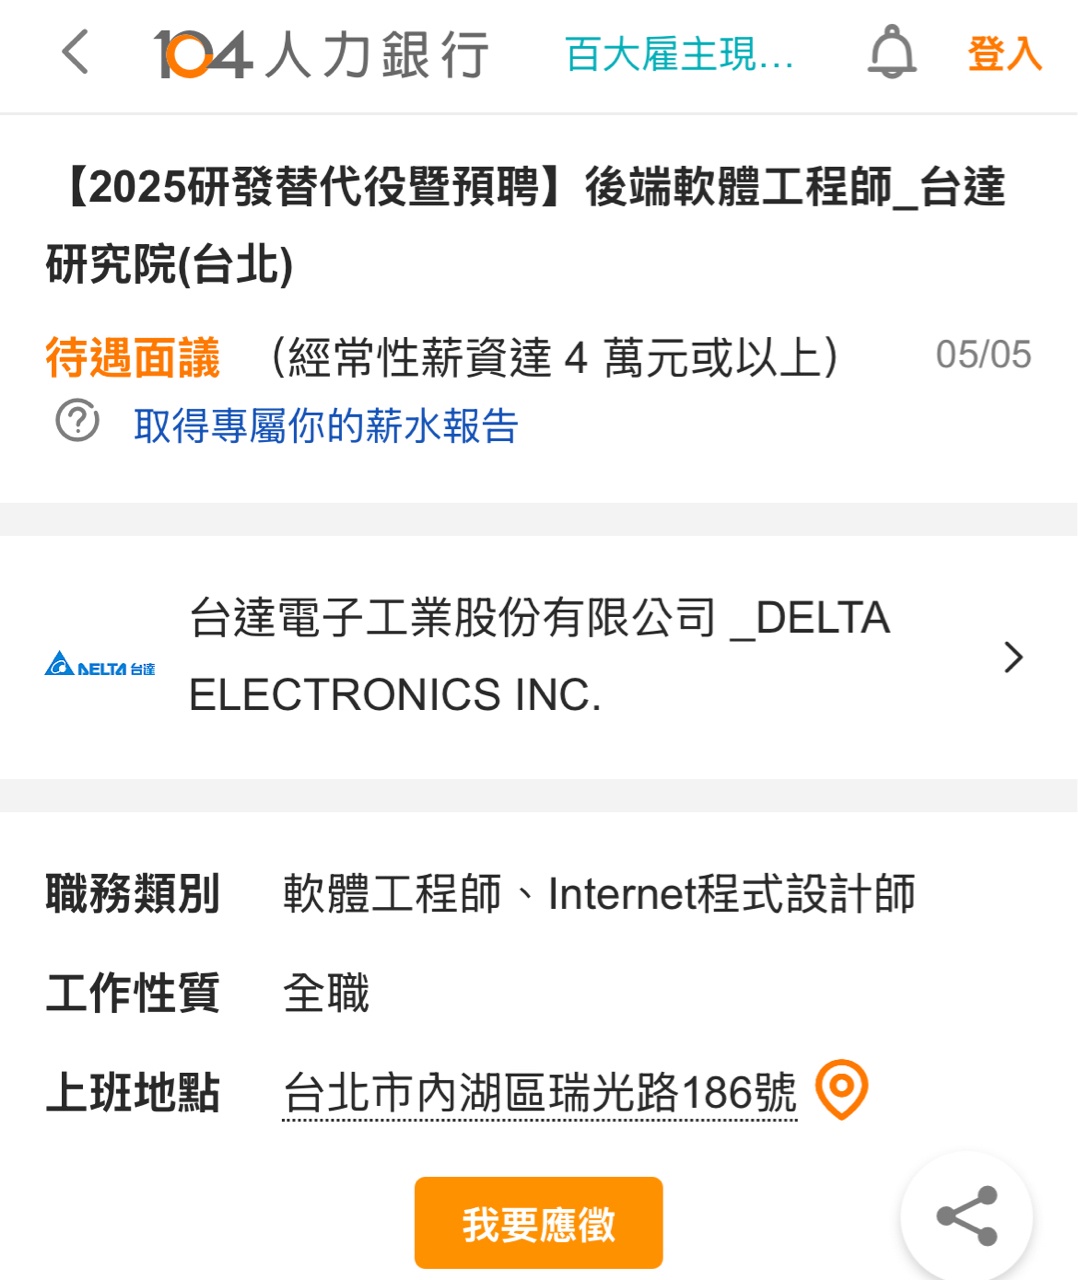1078x1280 pixels.
Task: Select the Internet程式設計師 job category
Action: point(731,894)
